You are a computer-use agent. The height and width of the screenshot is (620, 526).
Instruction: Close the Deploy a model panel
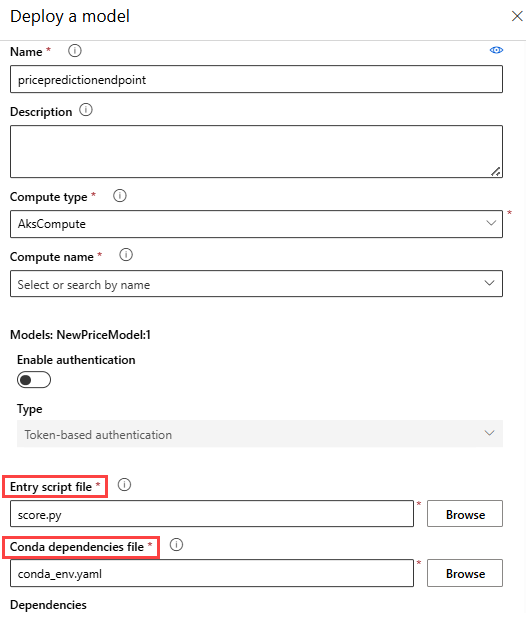pos(517,16)
